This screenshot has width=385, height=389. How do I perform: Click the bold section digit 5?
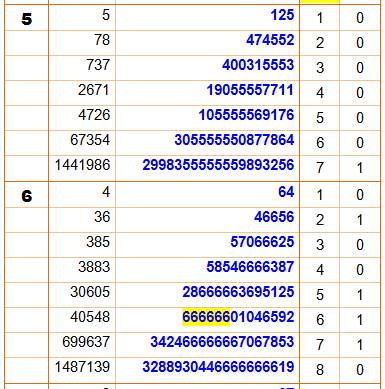27,19
